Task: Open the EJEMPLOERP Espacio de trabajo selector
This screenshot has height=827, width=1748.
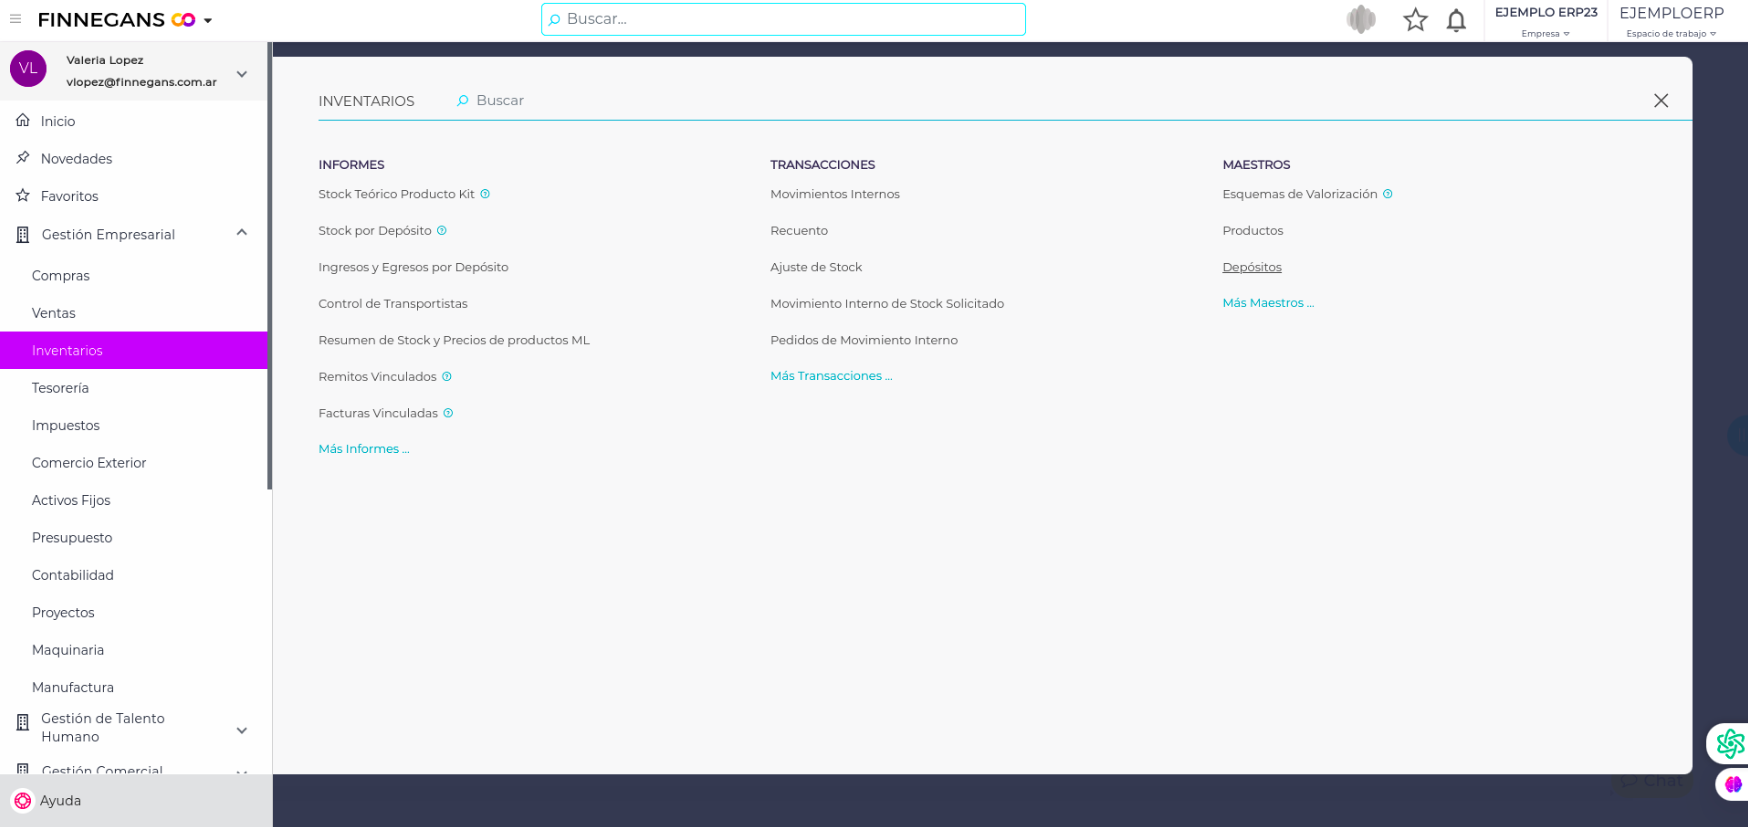Action: tap(1672, 21)
